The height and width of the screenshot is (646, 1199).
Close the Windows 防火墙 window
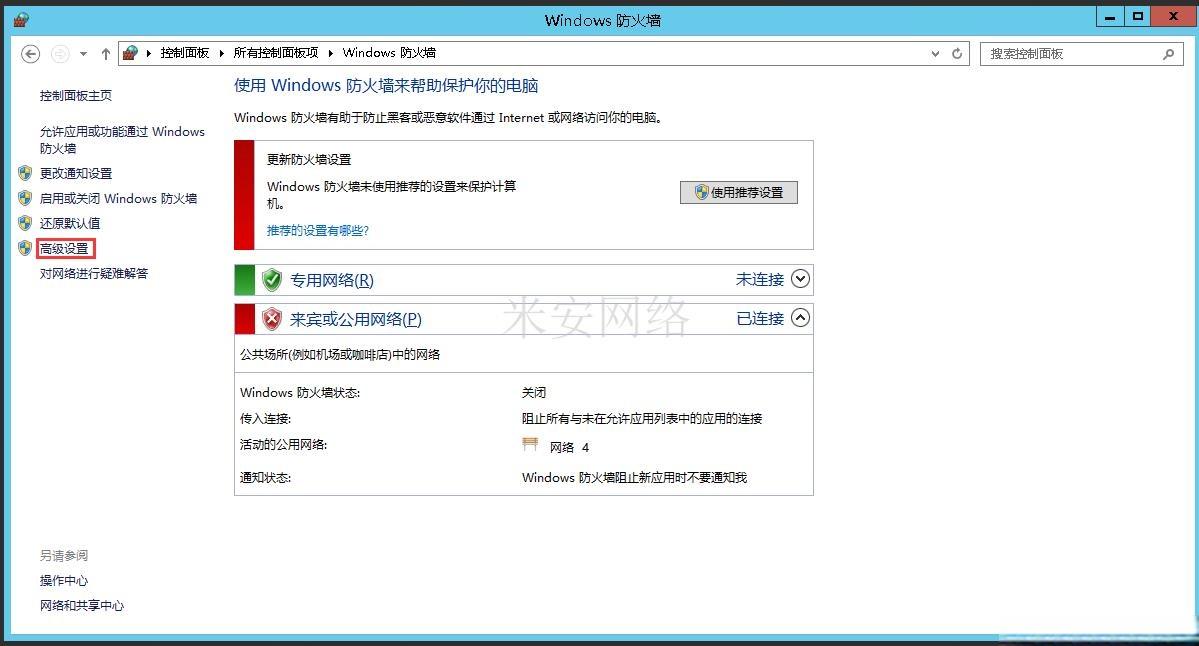coord(1173,17)
